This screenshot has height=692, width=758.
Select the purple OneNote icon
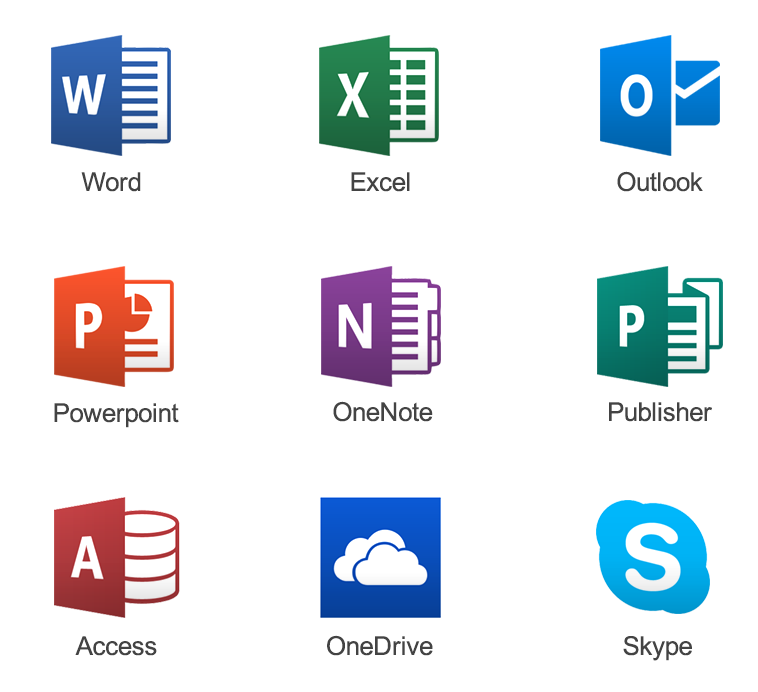tap(380, 326)
